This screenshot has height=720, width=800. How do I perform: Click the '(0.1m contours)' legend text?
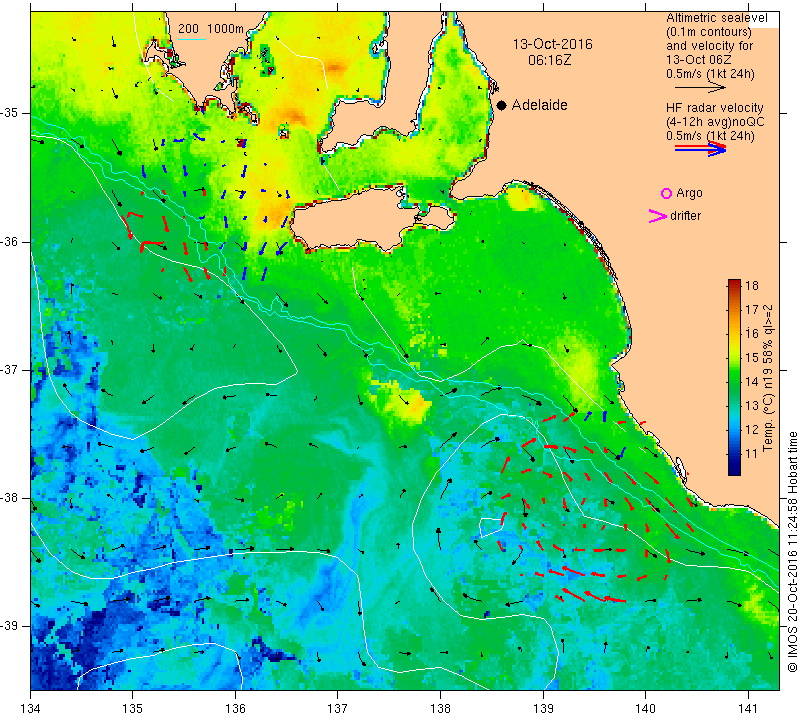point(708,32)
